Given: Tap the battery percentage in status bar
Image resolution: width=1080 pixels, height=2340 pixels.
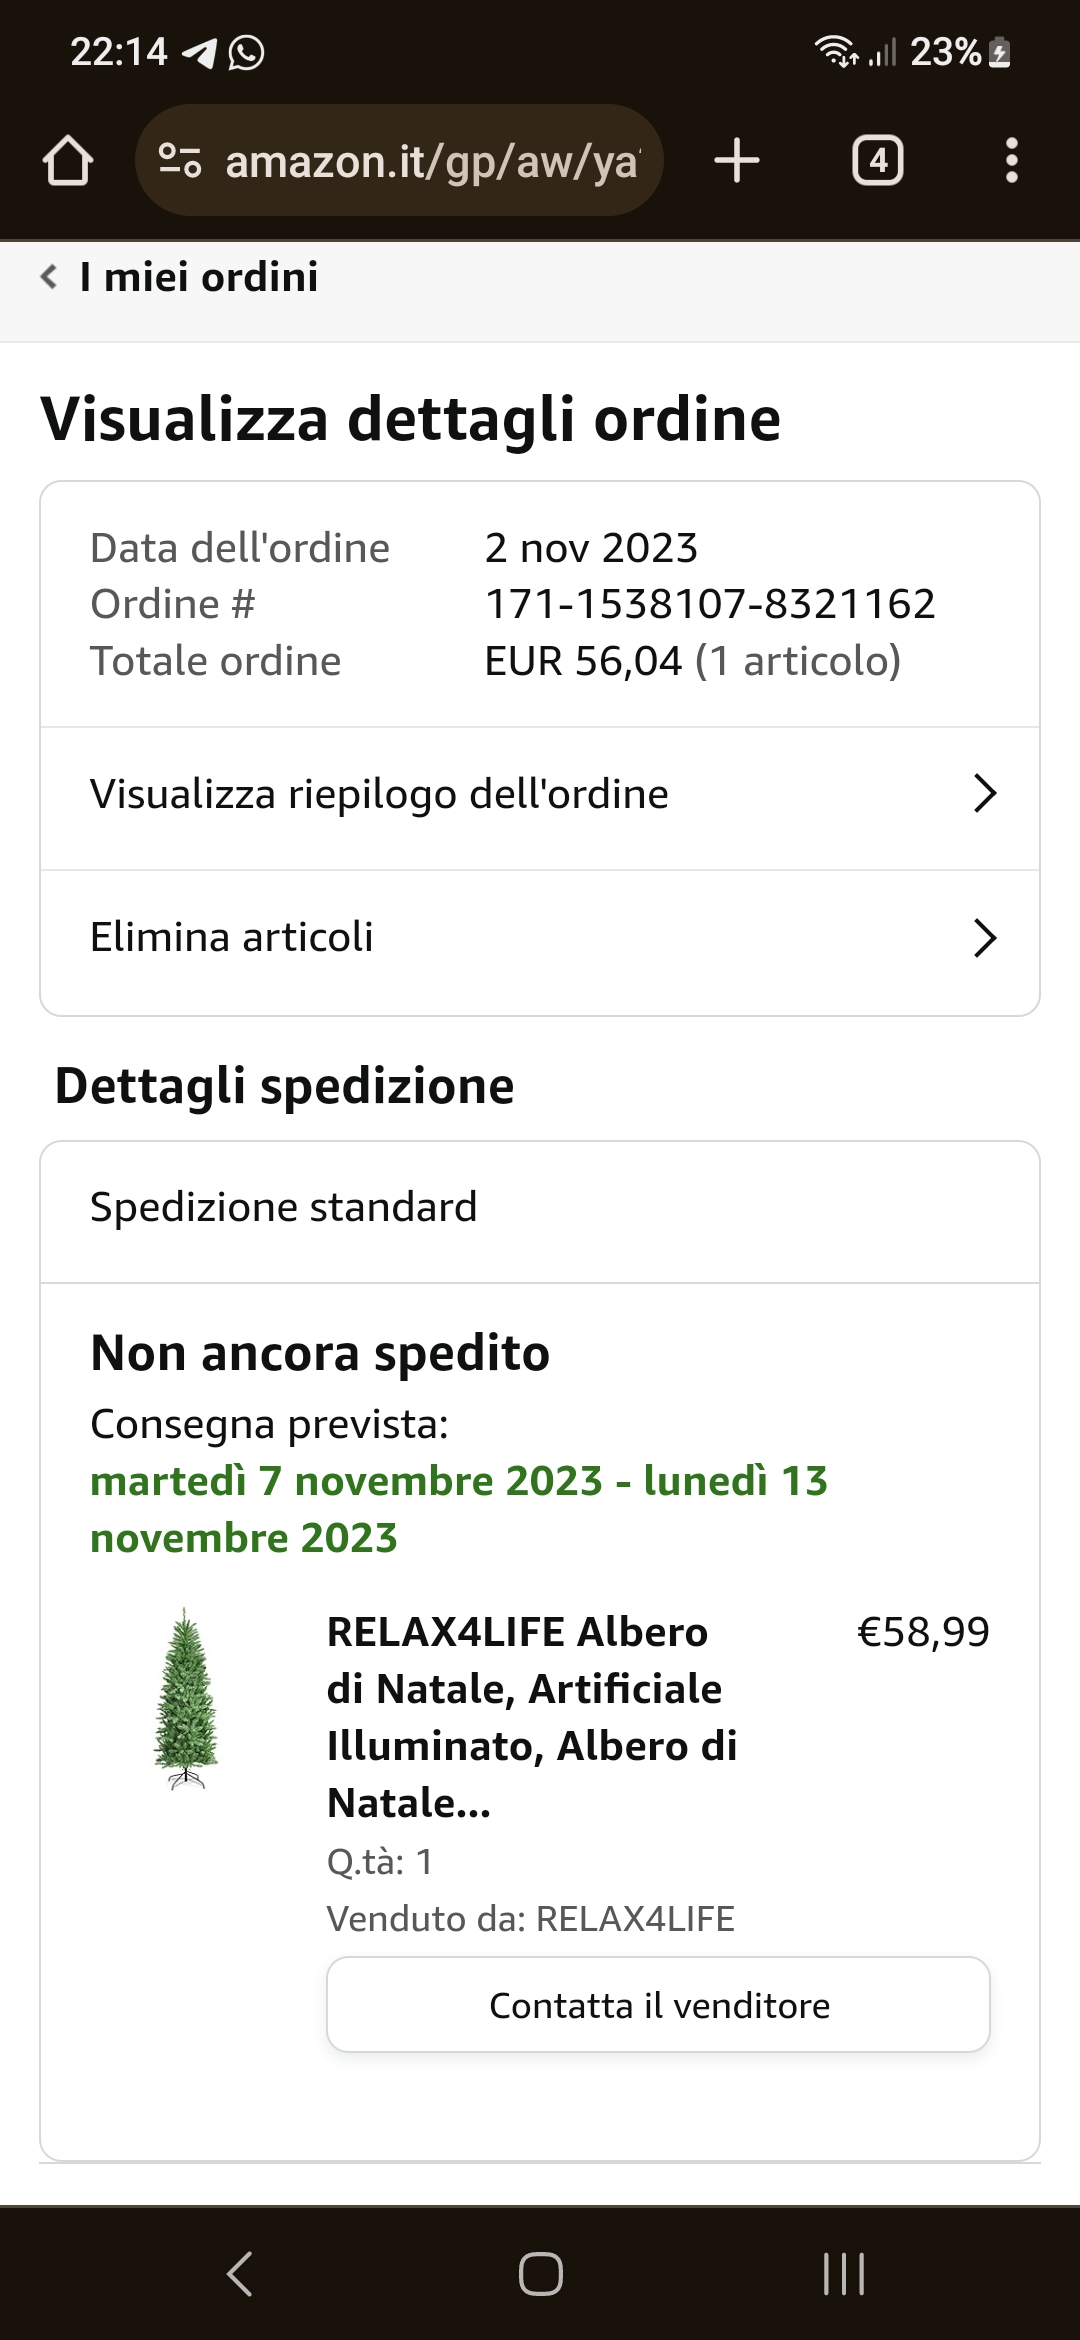Looking at the screenshot, I should (x=945, y=52).
